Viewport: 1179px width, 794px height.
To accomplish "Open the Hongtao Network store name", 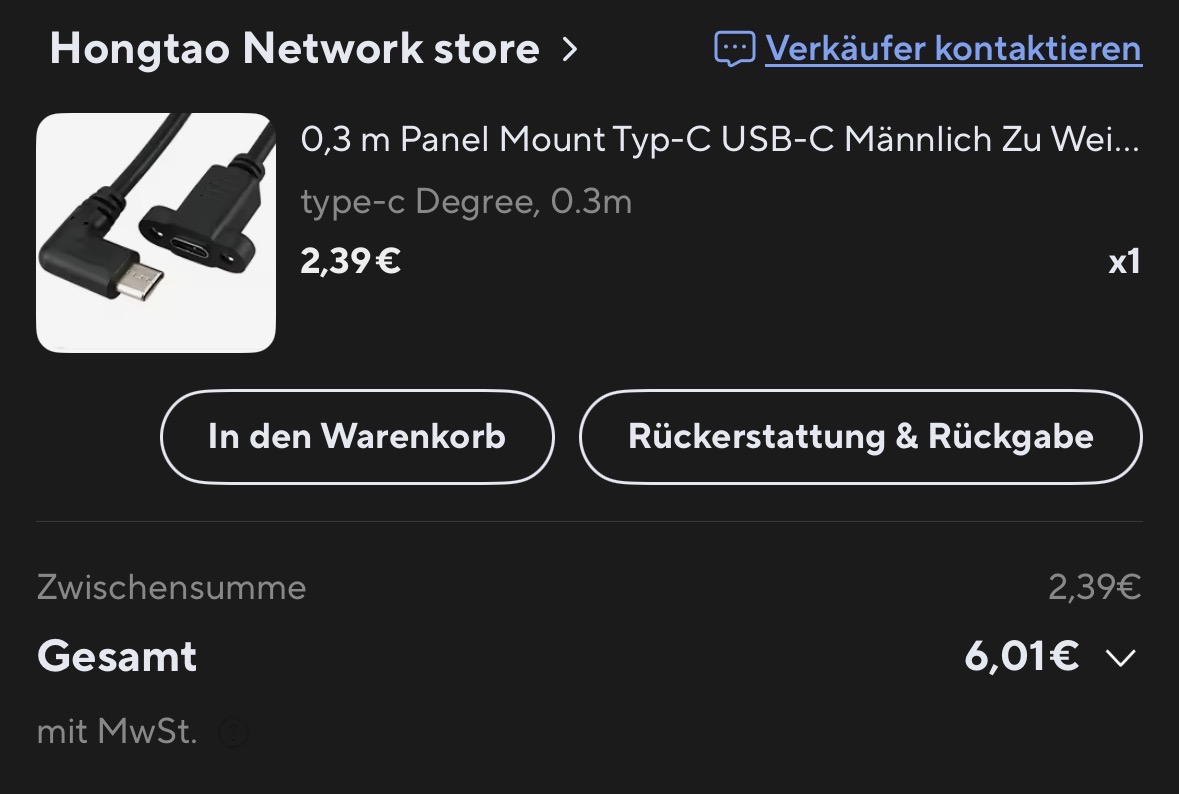I will 294,49.
